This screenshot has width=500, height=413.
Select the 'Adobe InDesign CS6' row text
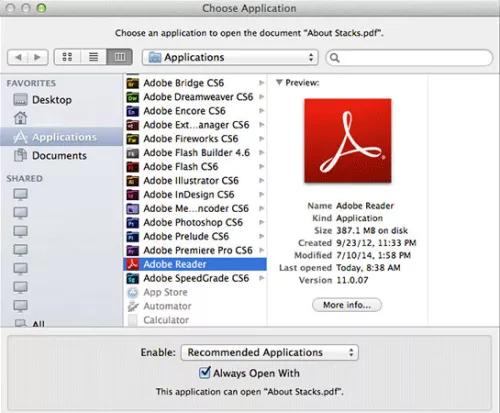[189, 194]
